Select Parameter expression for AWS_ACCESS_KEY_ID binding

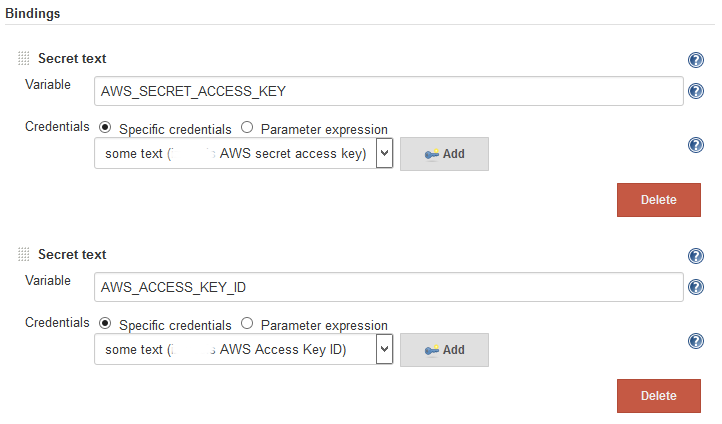tap(247, 324)
